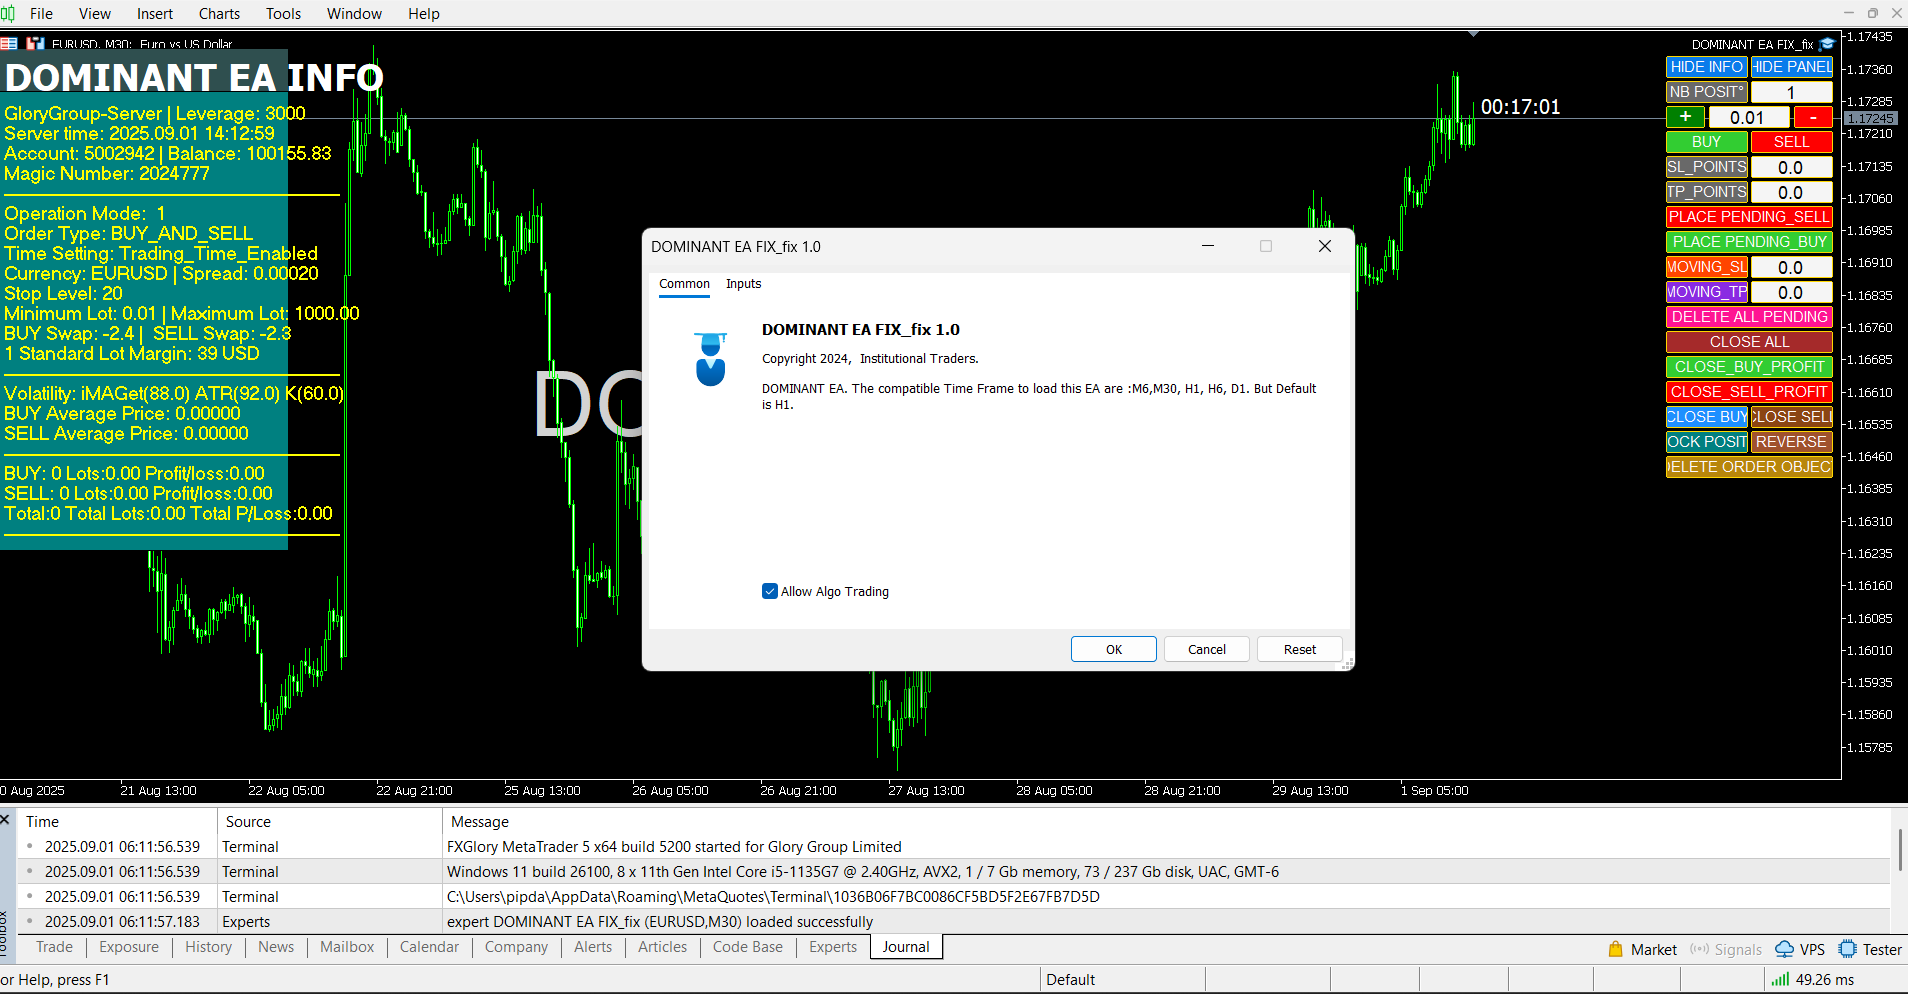Viewport: 1908px width, 994px height.
Task: Click the red-blue chart list icon
Action: coord(9,44)
